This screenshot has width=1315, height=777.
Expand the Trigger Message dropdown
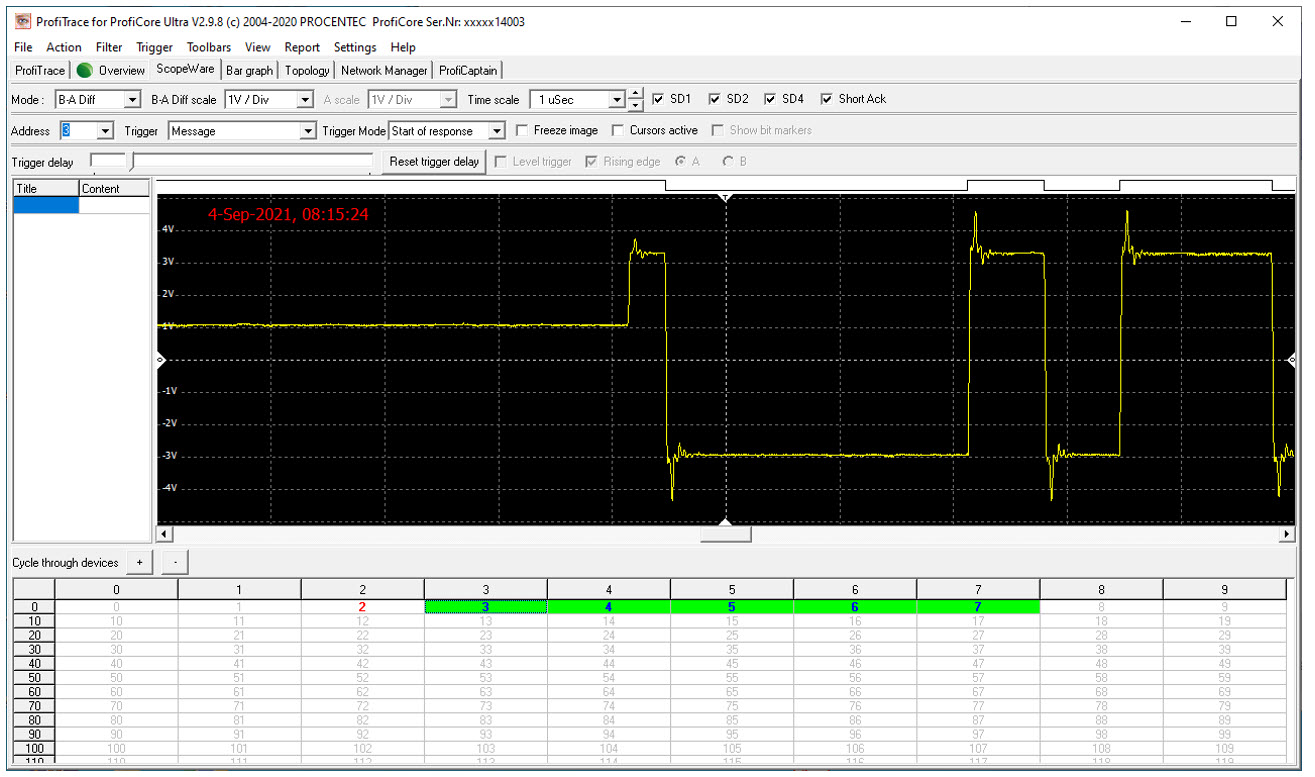point(308,131)
